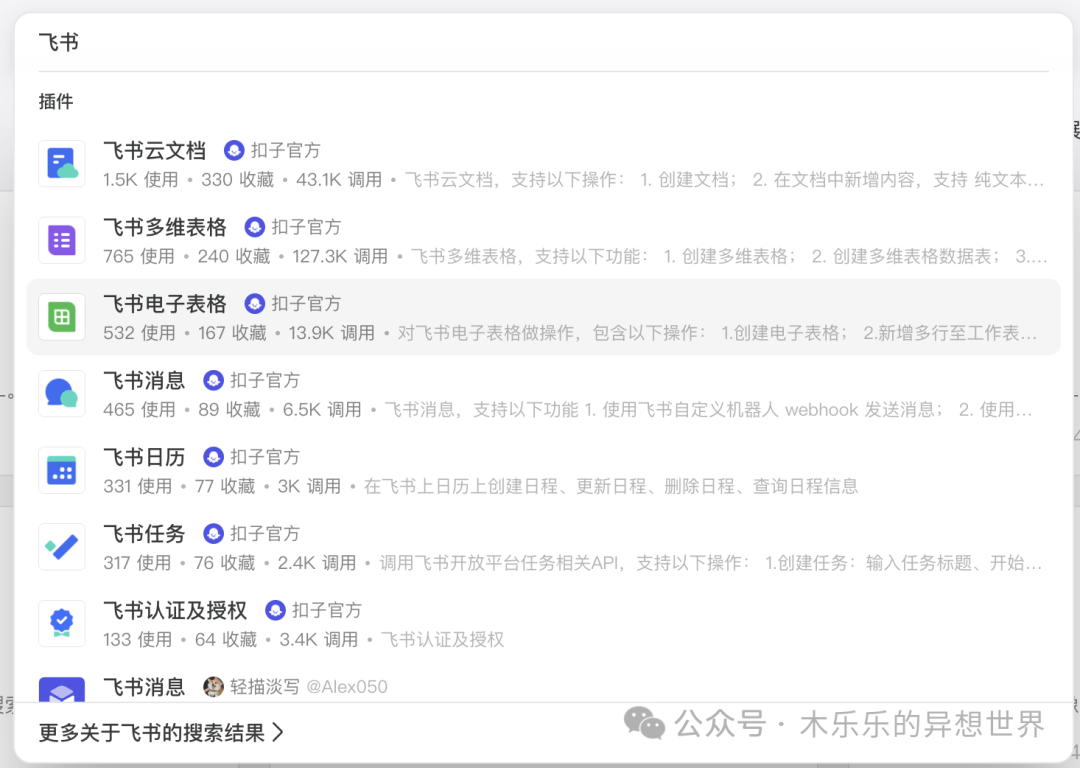This screenshot has width=1080, height=768.
Task: Click the 13.9K 调用 stat text
Action: (x=331, y=333)
